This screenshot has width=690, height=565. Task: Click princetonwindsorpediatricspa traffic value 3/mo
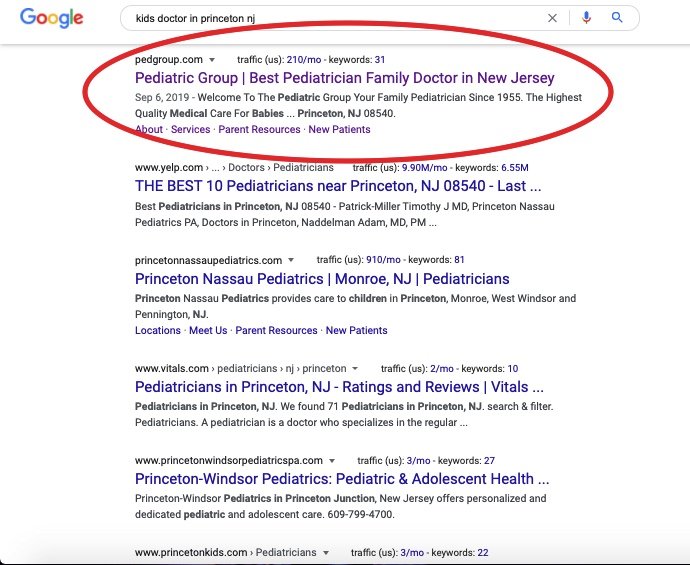[x=418, y=461]
